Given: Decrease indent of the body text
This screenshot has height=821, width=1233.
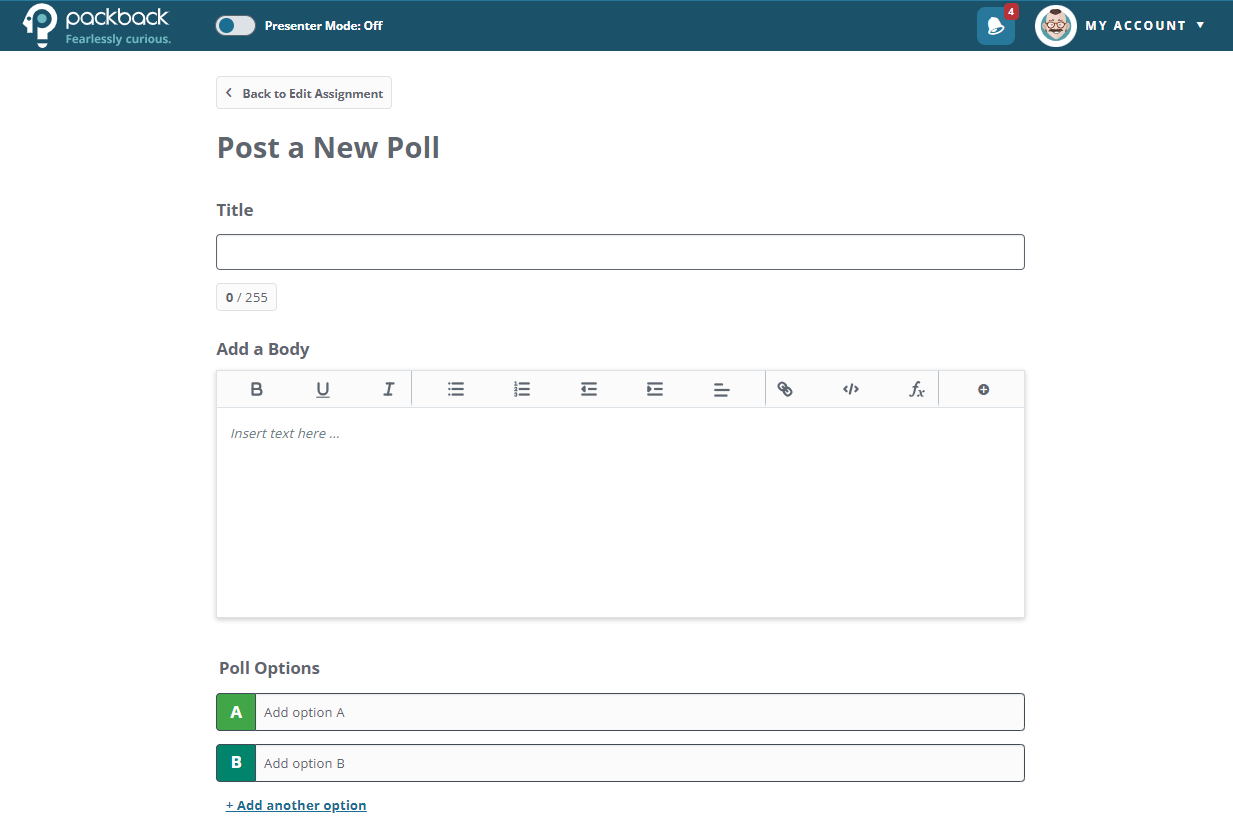Looking at the screenshot, I should (588, 389).
